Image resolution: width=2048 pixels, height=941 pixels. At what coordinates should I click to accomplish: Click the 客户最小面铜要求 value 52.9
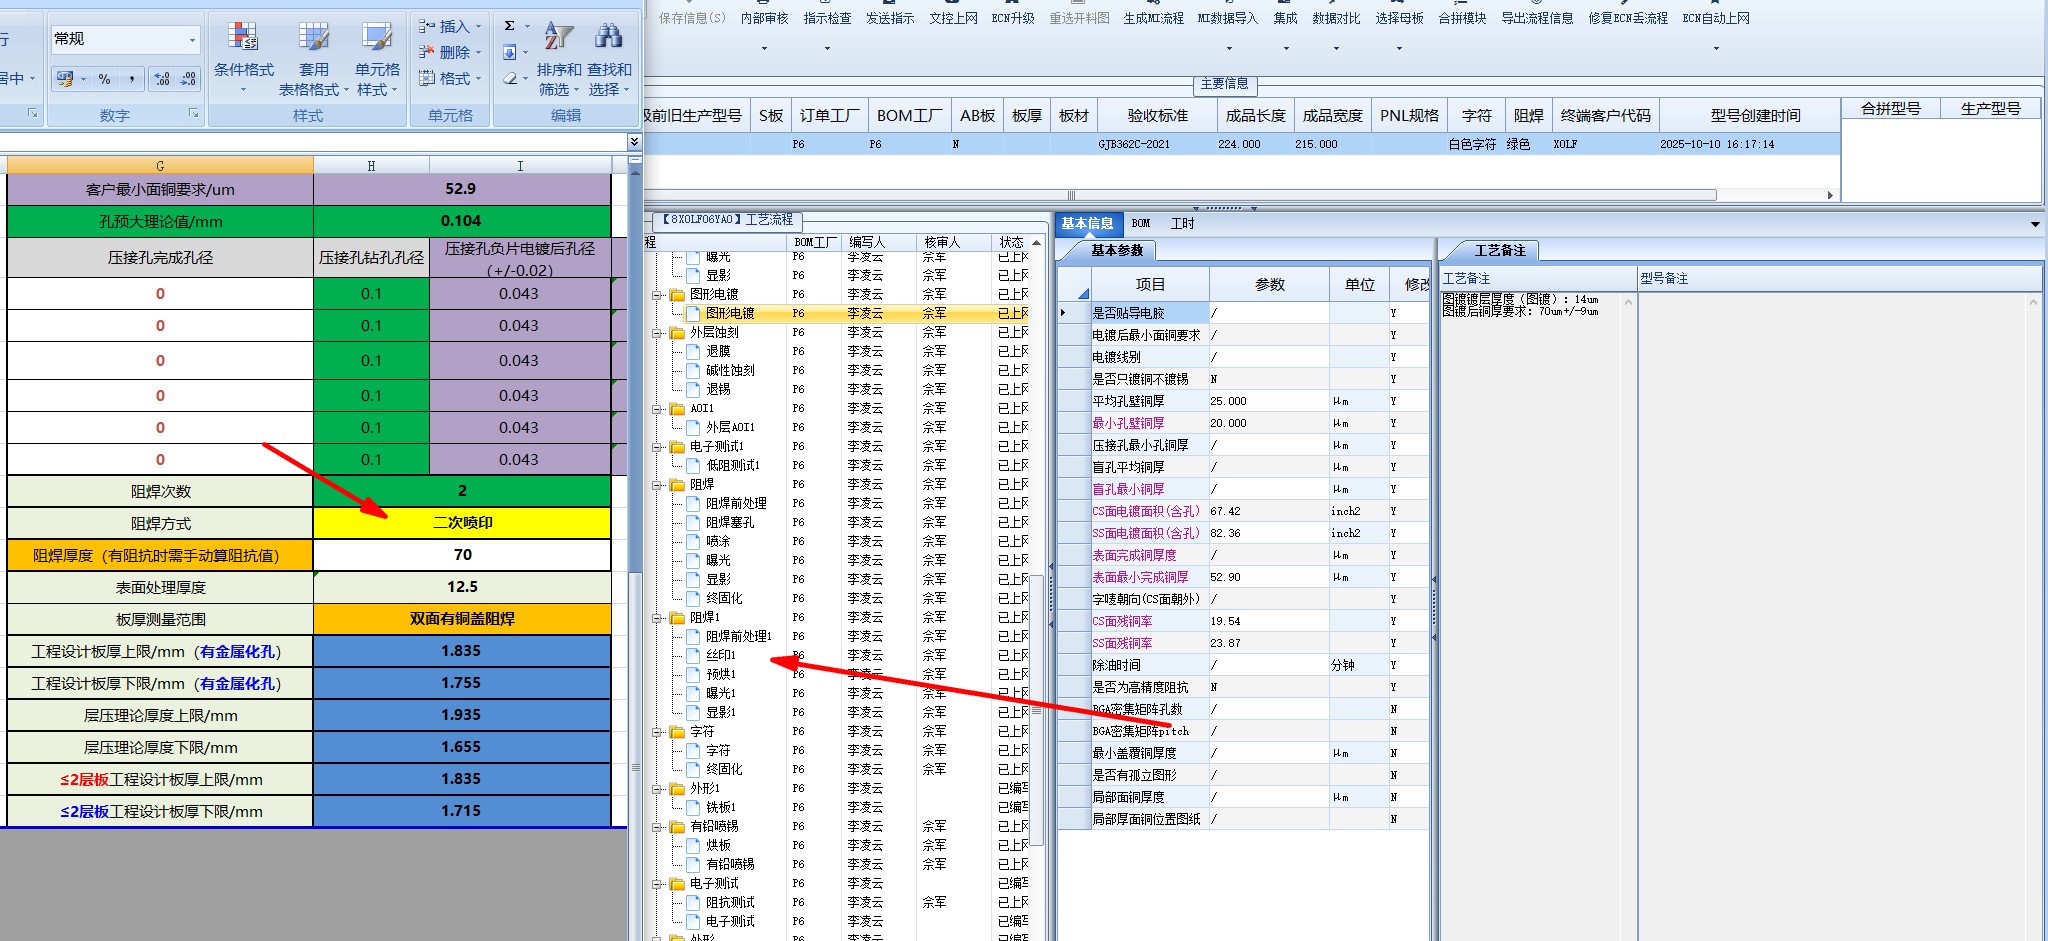461,189
